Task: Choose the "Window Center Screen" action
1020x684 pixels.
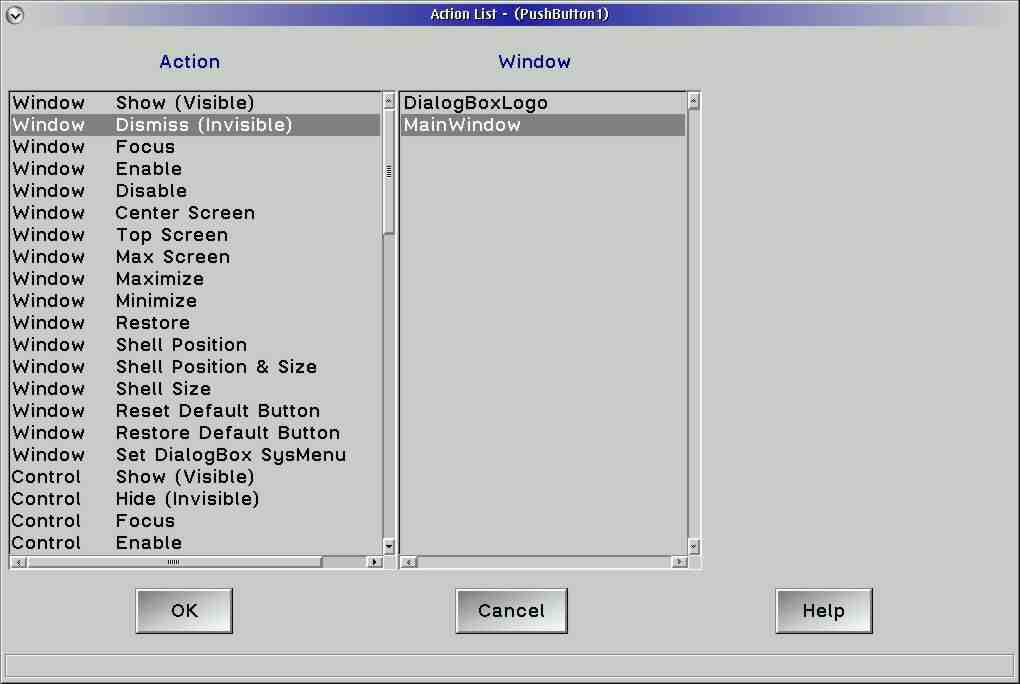Action: (x=196, y=213)
